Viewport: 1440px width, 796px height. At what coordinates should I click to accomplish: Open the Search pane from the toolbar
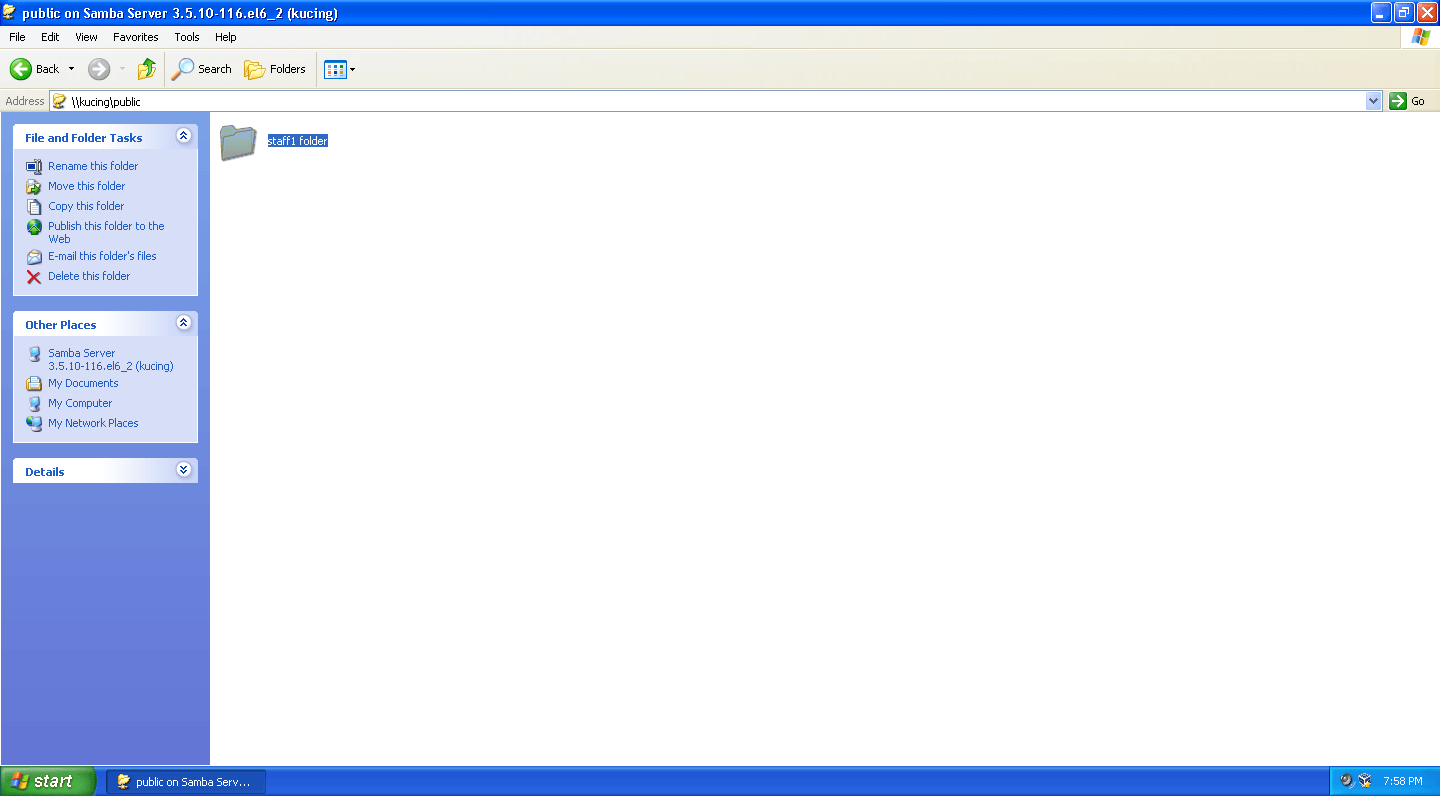[x=202, y=69]
